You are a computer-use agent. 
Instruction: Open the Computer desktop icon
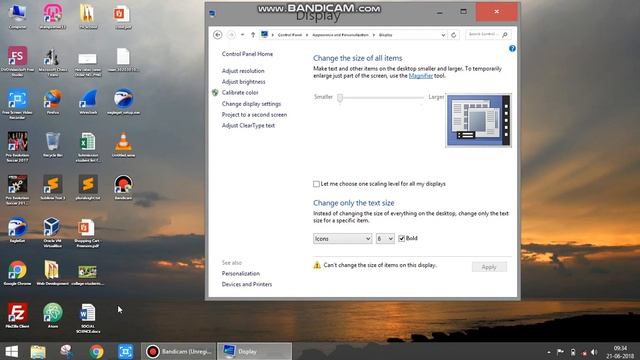click(x=18, y=17)
